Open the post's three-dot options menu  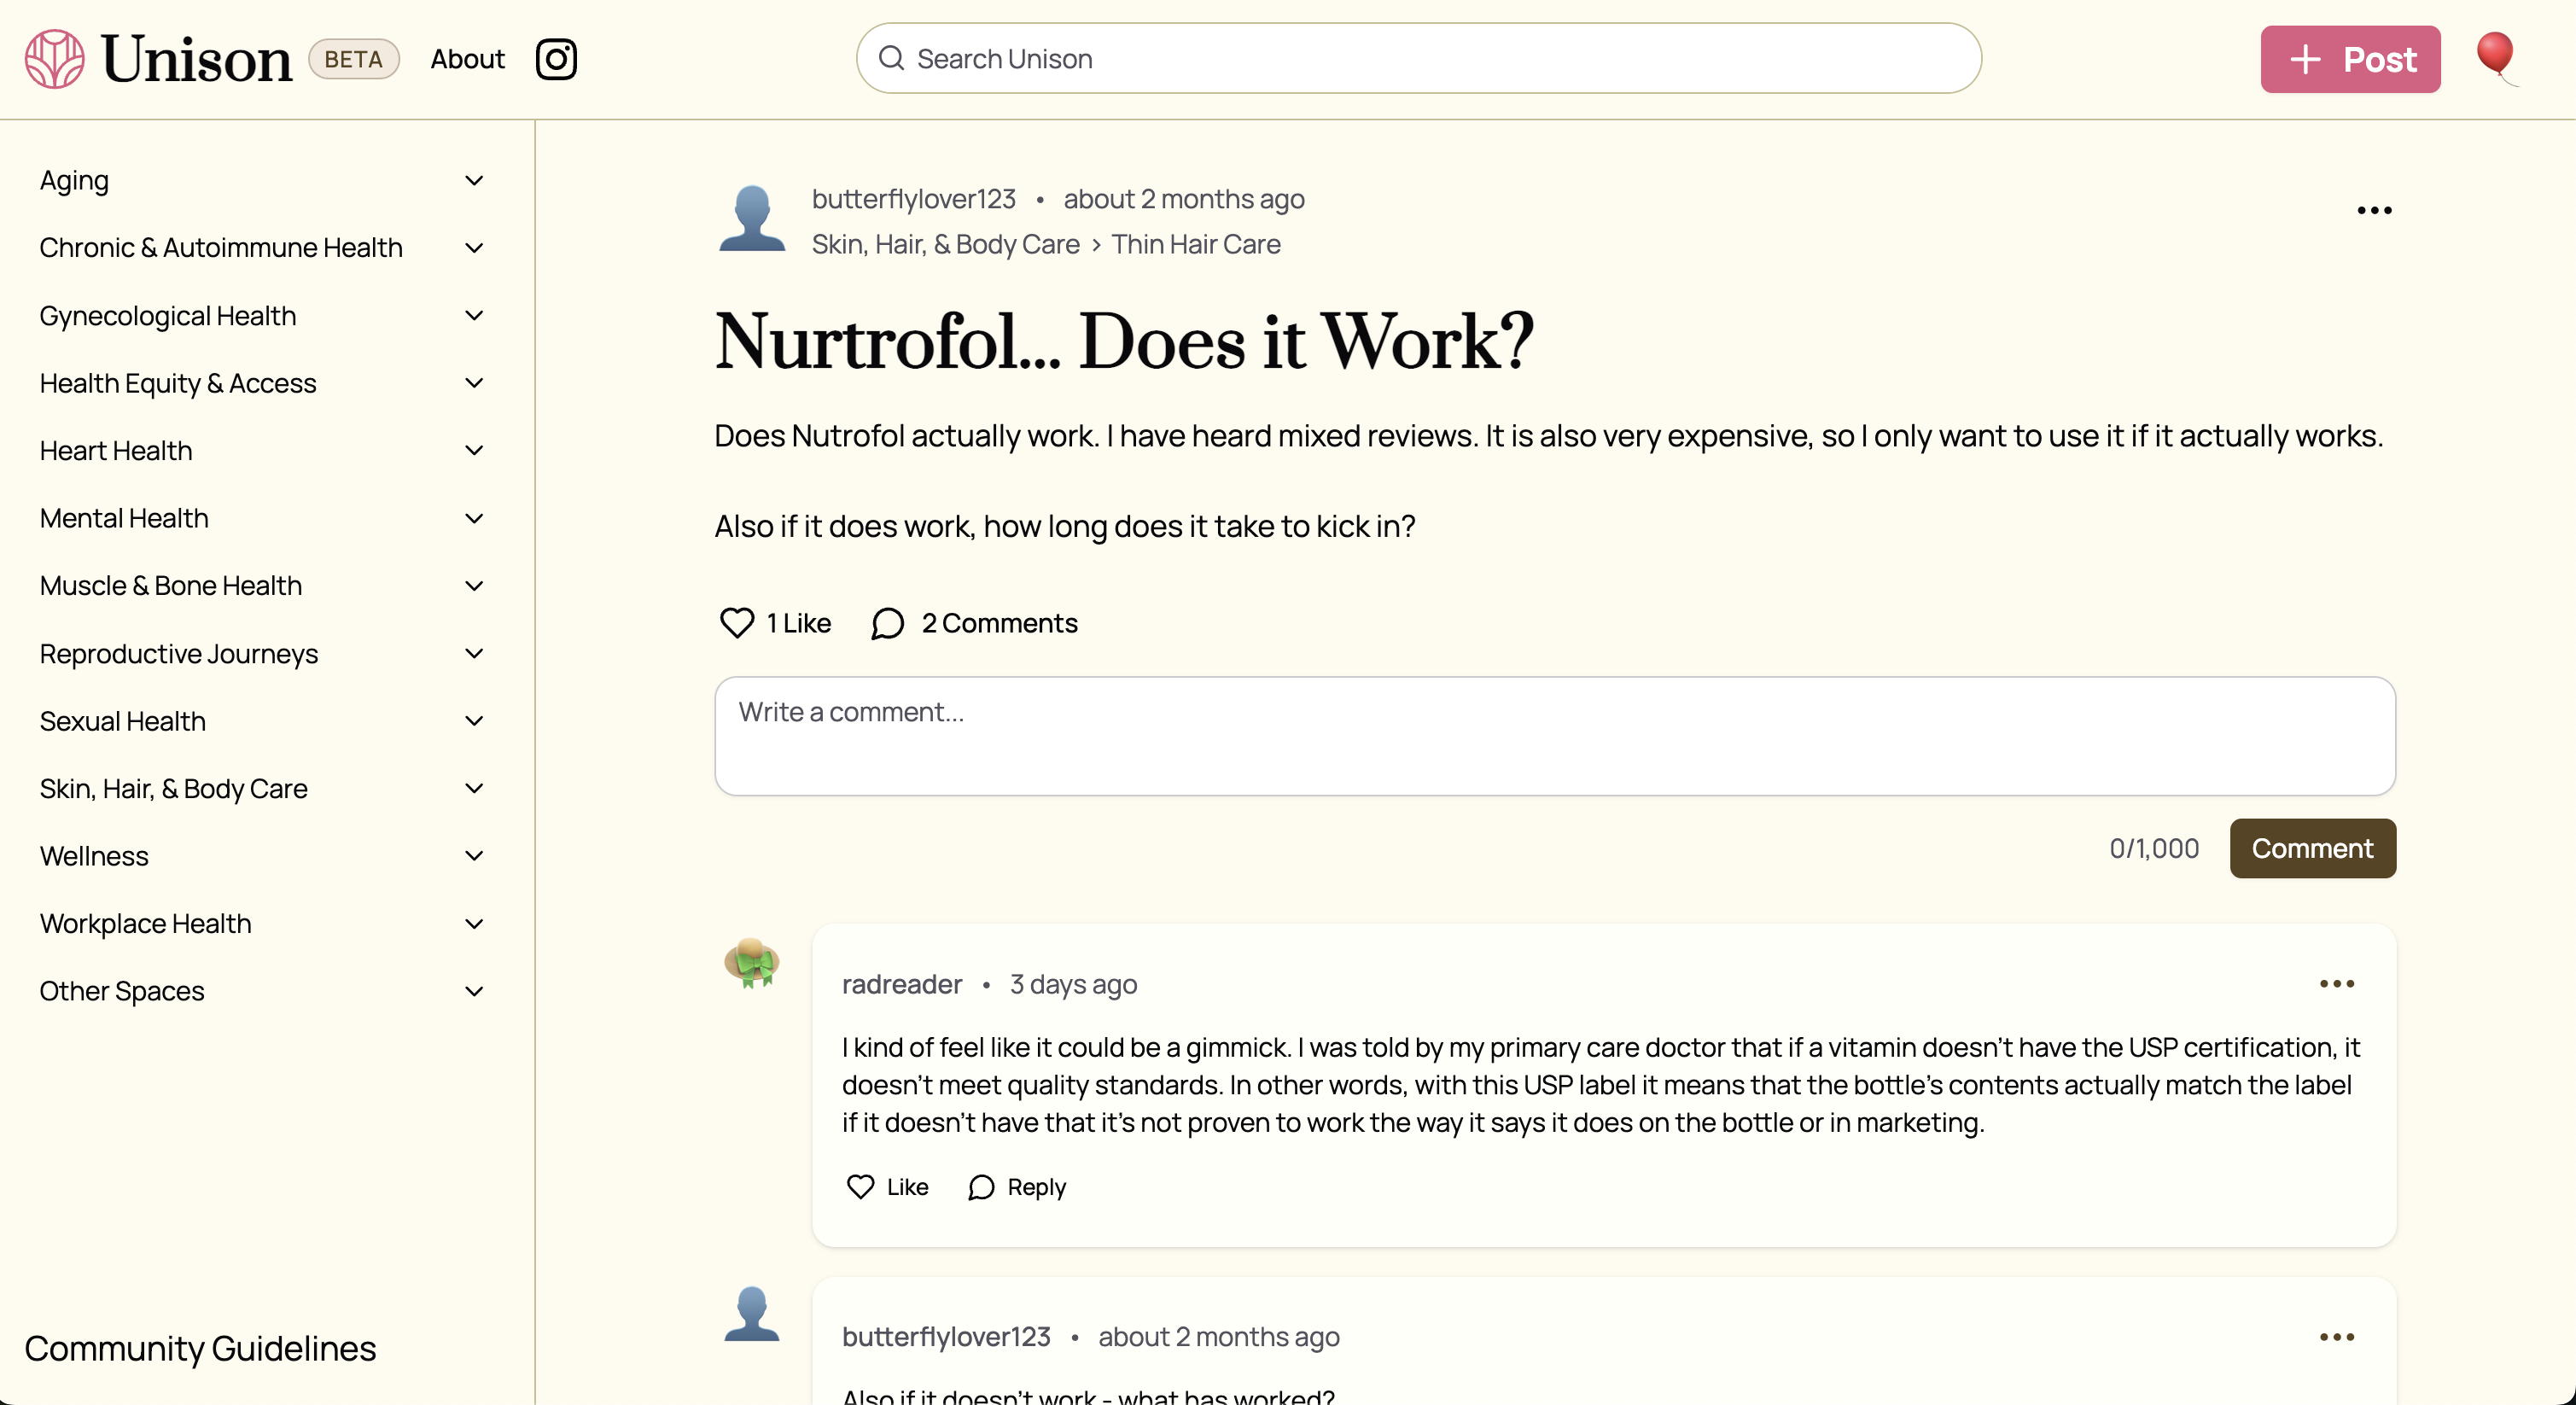[2374, 210]
